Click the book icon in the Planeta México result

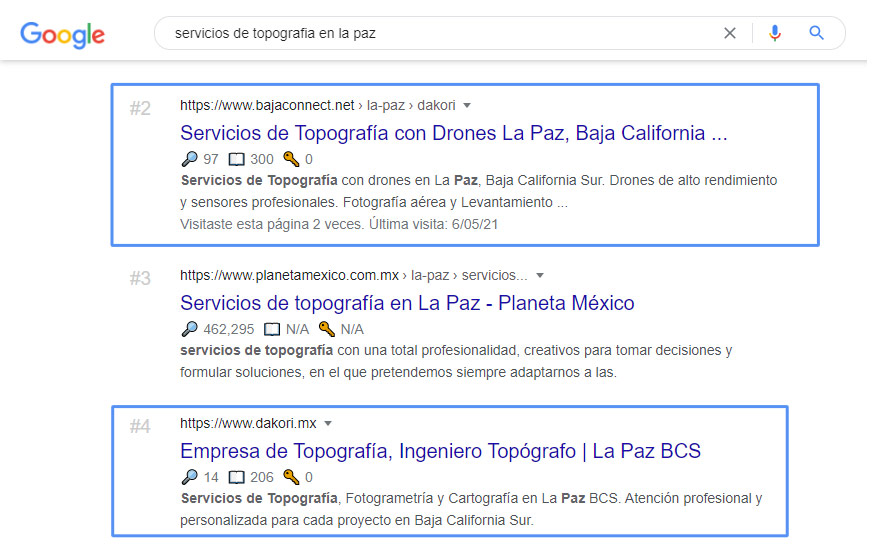272,330
